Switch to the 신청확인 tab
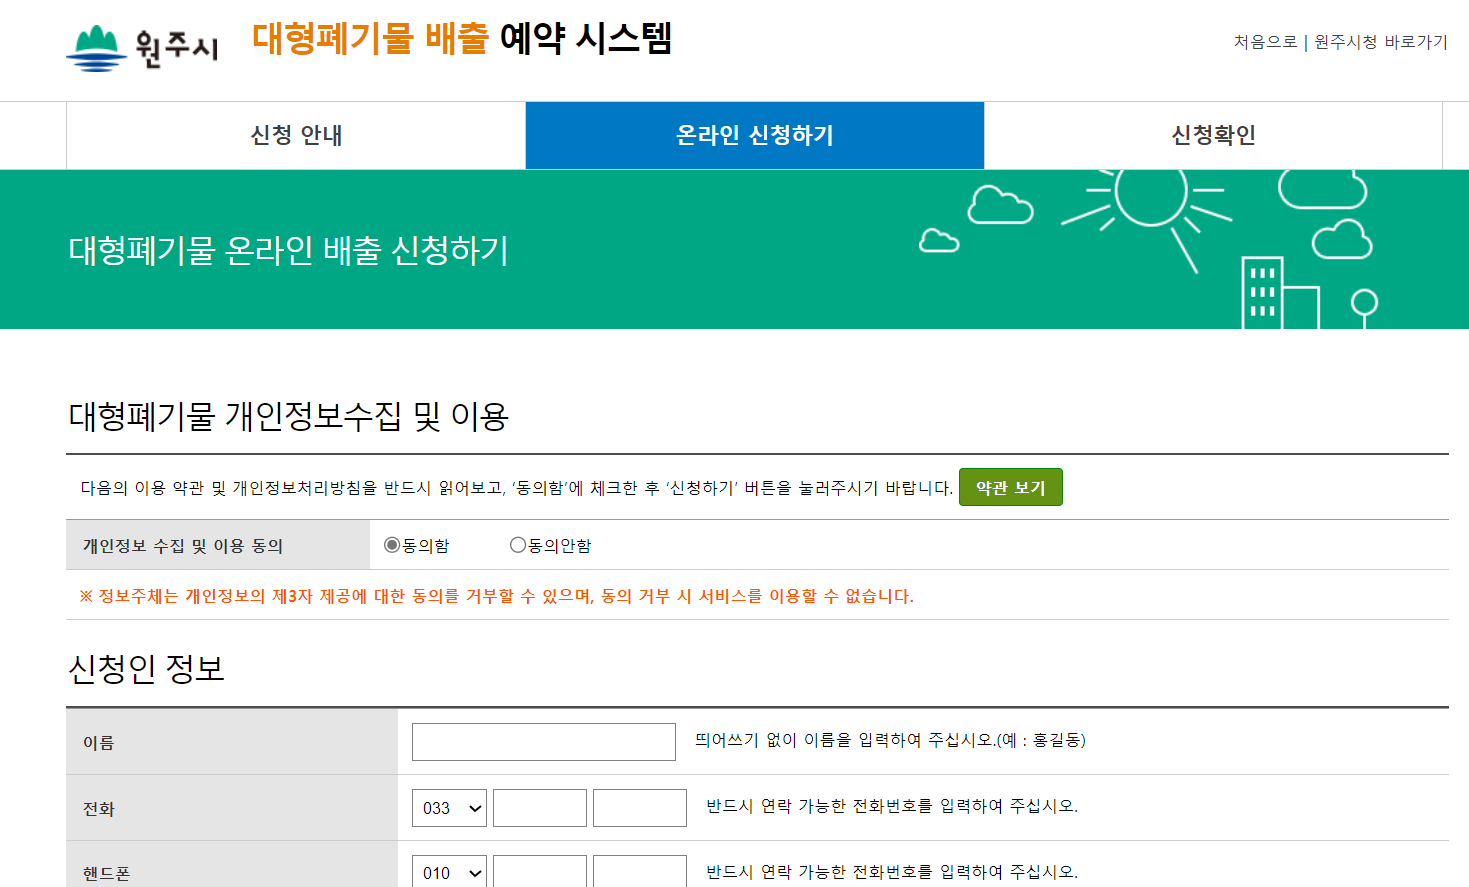 coord(1213,135)
